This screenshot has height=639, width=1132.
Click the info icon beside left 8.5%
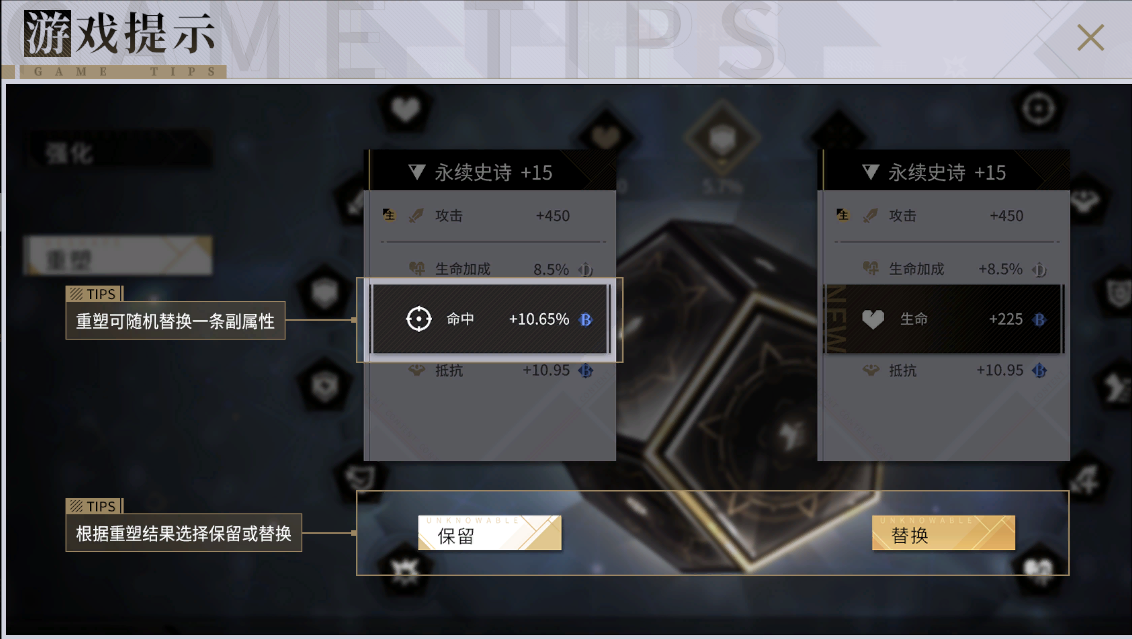(x=585, y=269)
